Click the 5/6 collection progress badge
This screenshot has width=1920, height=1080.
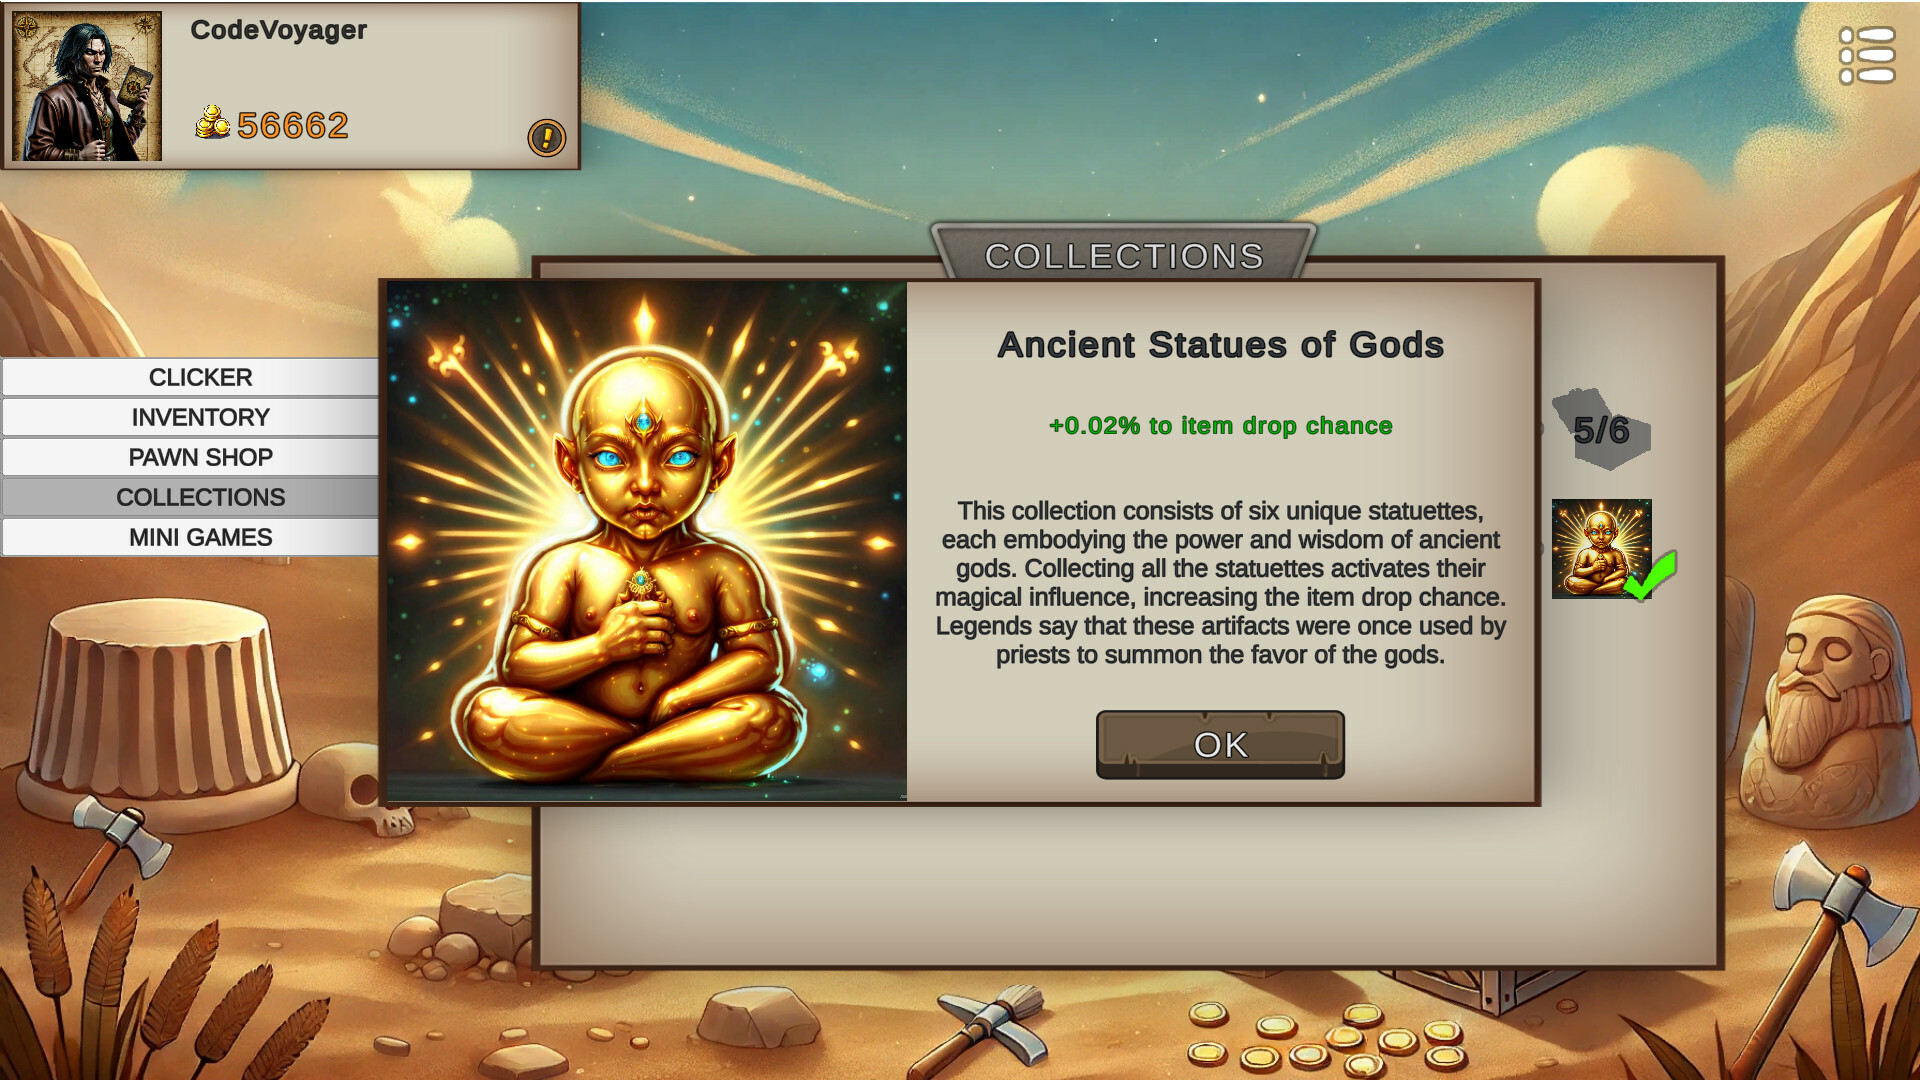1601,430
